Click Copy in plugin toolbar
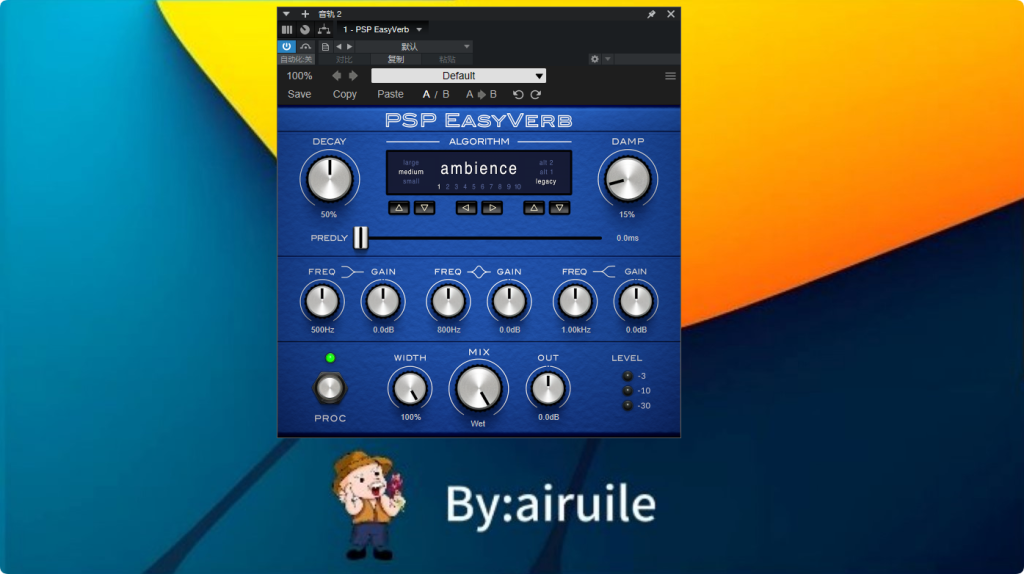1024x574 pixels. (x=344, y=95)
